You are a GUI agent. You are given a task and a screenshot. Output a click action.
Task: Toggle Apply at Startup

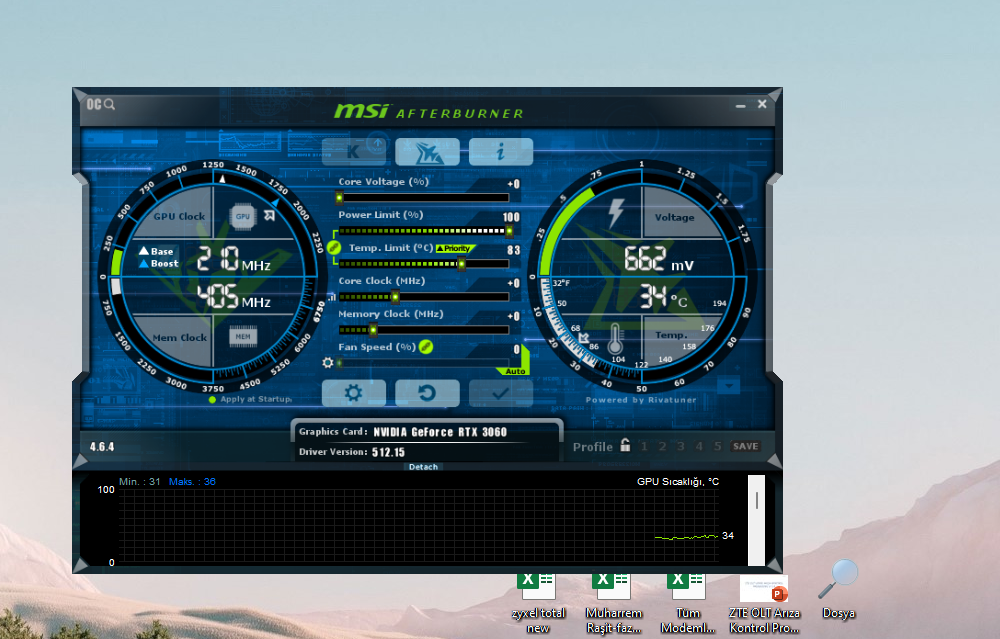(x=250, y=399)
